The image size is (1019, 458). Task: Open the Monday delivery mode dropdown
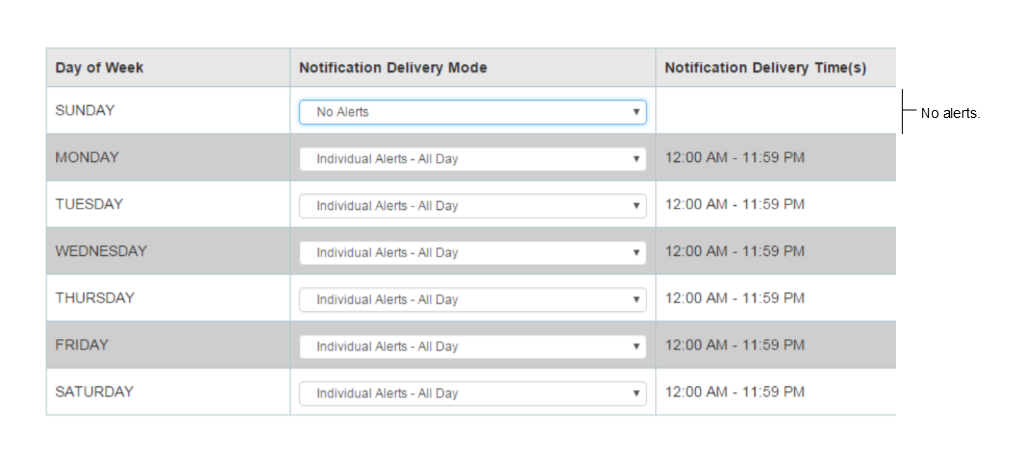(472, 159)
